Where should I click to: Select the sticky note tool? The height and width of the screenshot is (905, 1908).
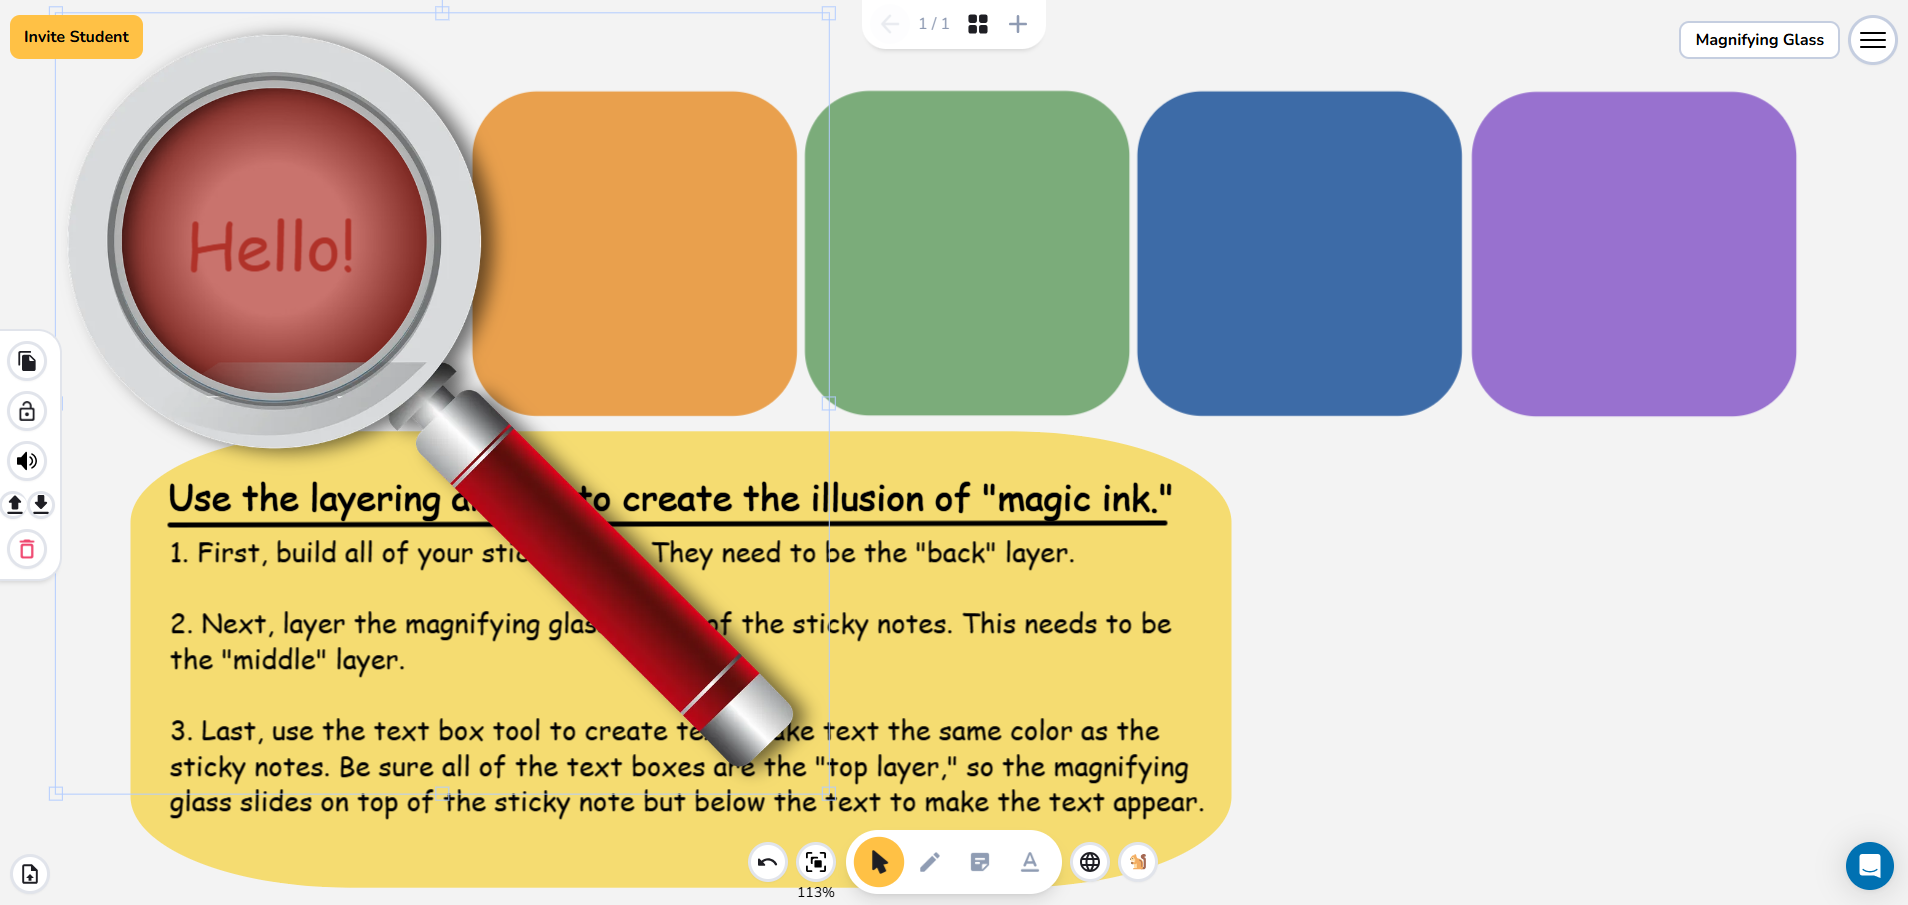[x=980, y=862]
